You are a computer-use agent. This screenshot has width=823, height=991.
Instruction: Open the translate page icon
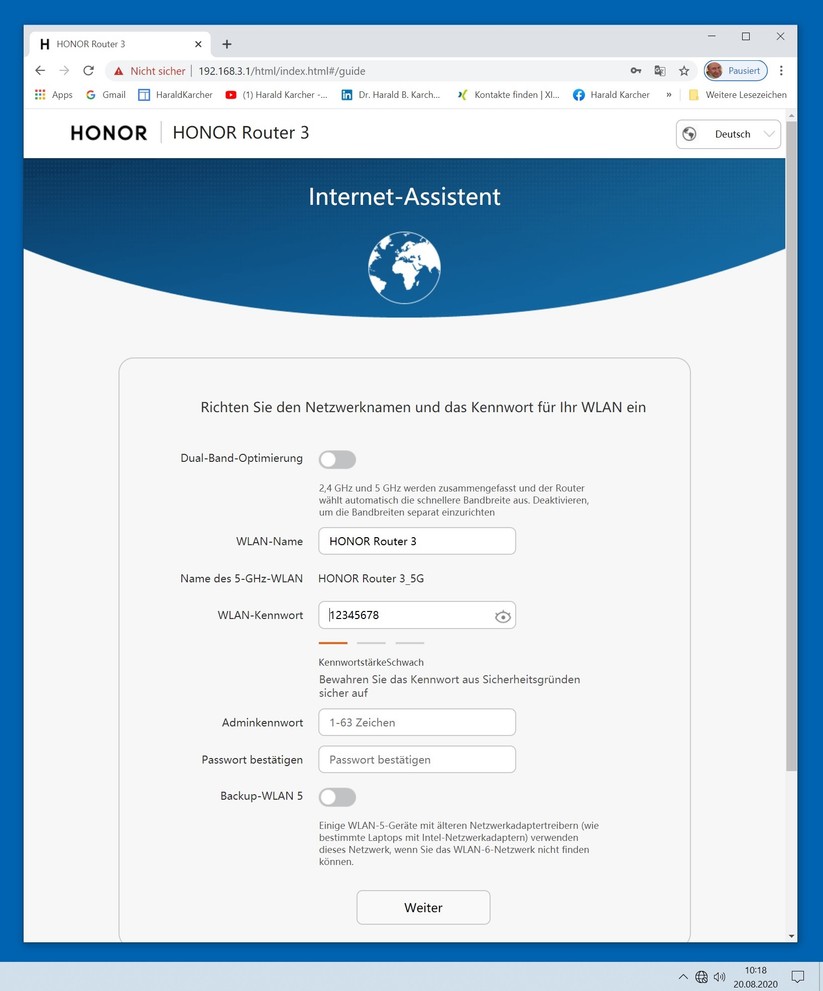click(660, 71)
